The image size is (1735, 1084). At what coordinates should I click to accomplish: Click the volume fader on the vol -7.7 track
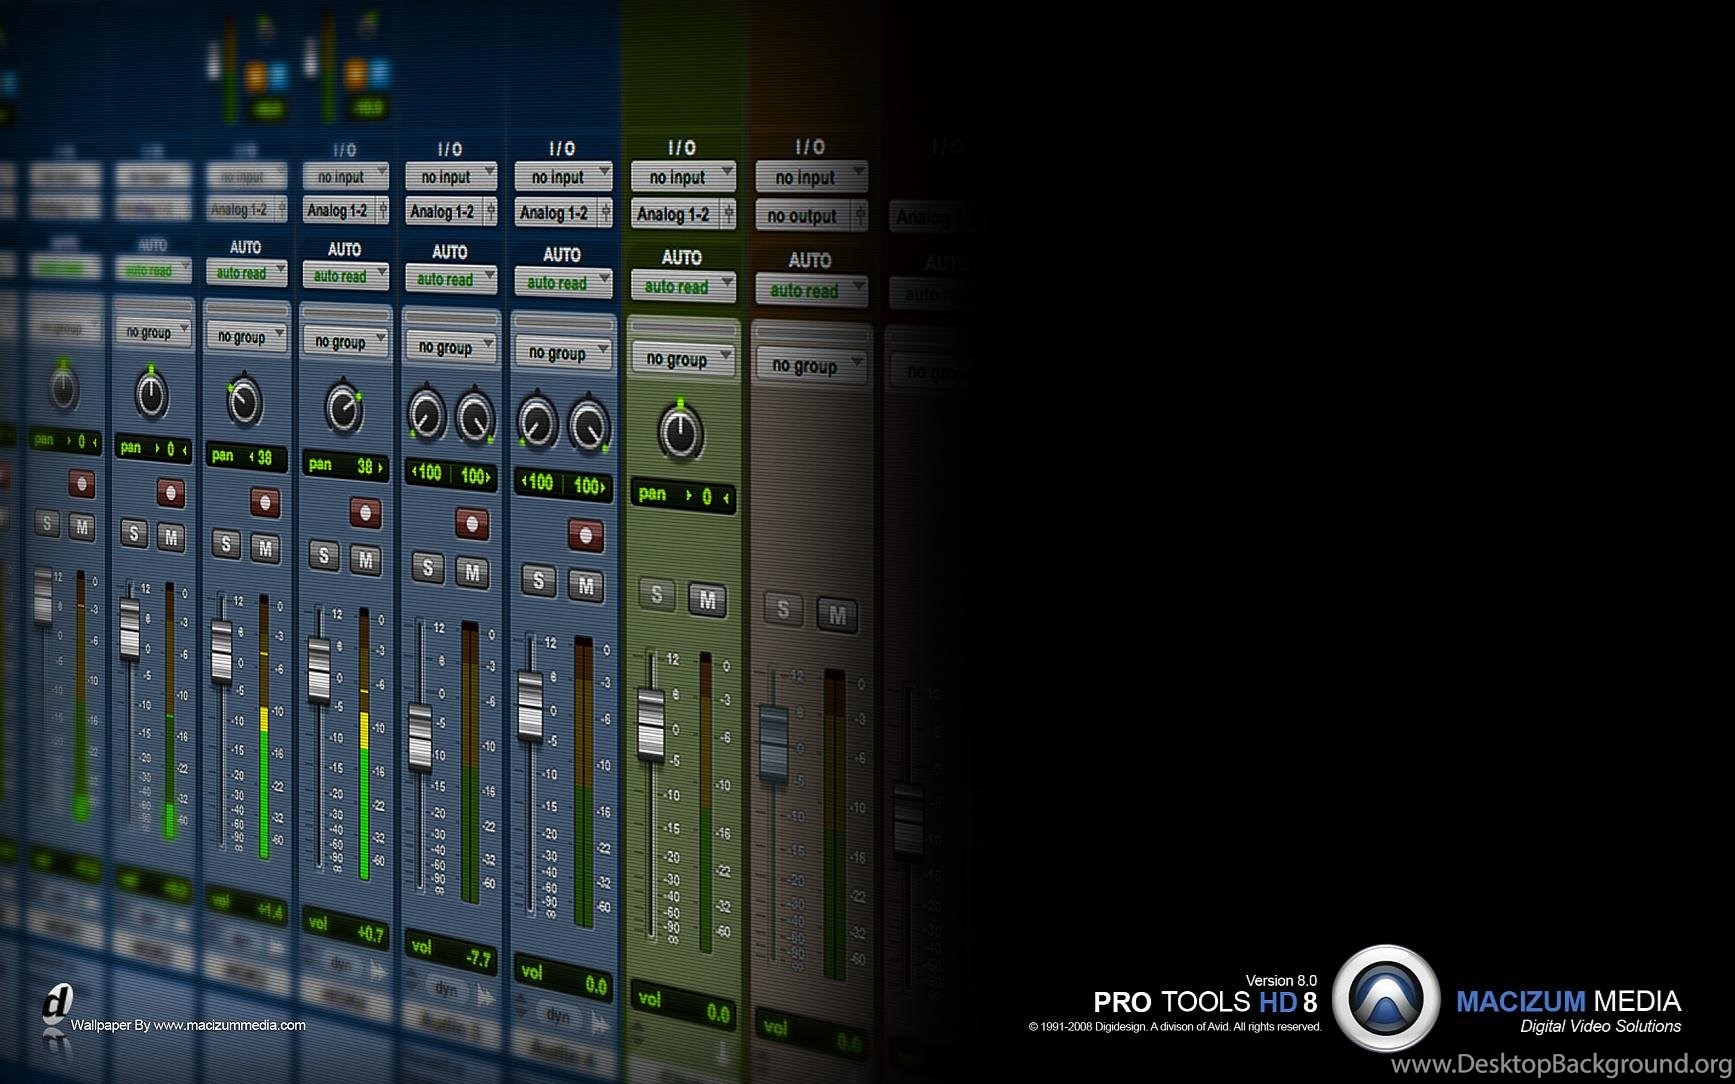click(x=421, y=737)
